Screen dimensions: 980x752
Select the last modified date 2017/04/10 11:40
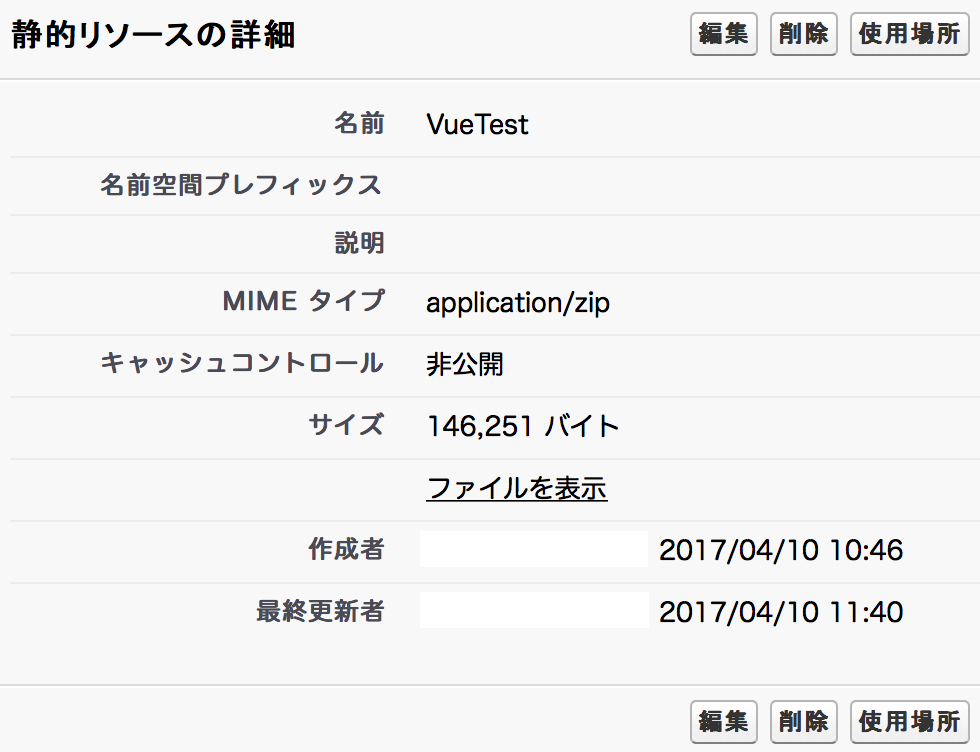click(781, 612)
